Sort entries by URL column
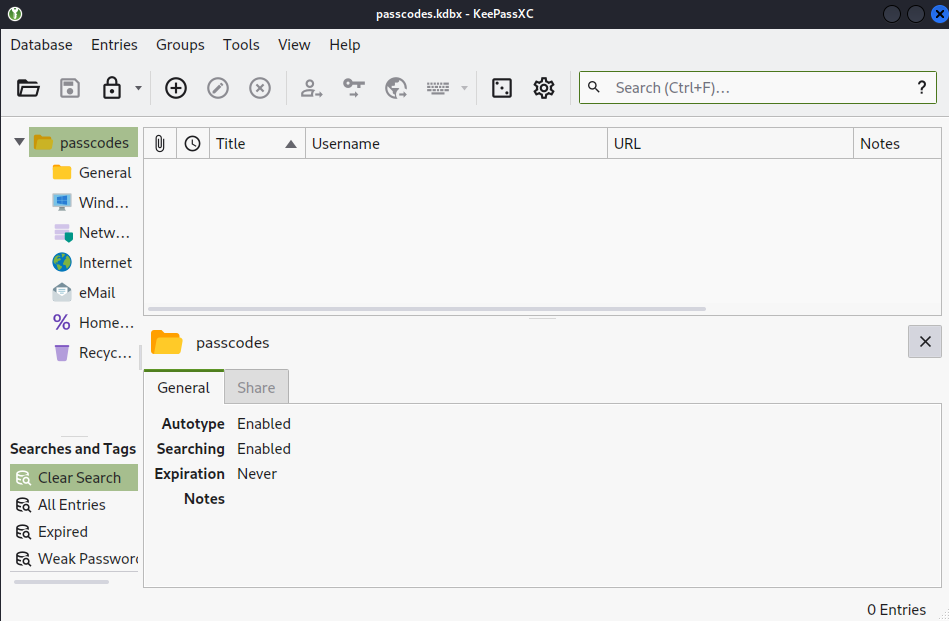This screenshot has width=949, height=621. pyautogui.click(x=731, y=143)
